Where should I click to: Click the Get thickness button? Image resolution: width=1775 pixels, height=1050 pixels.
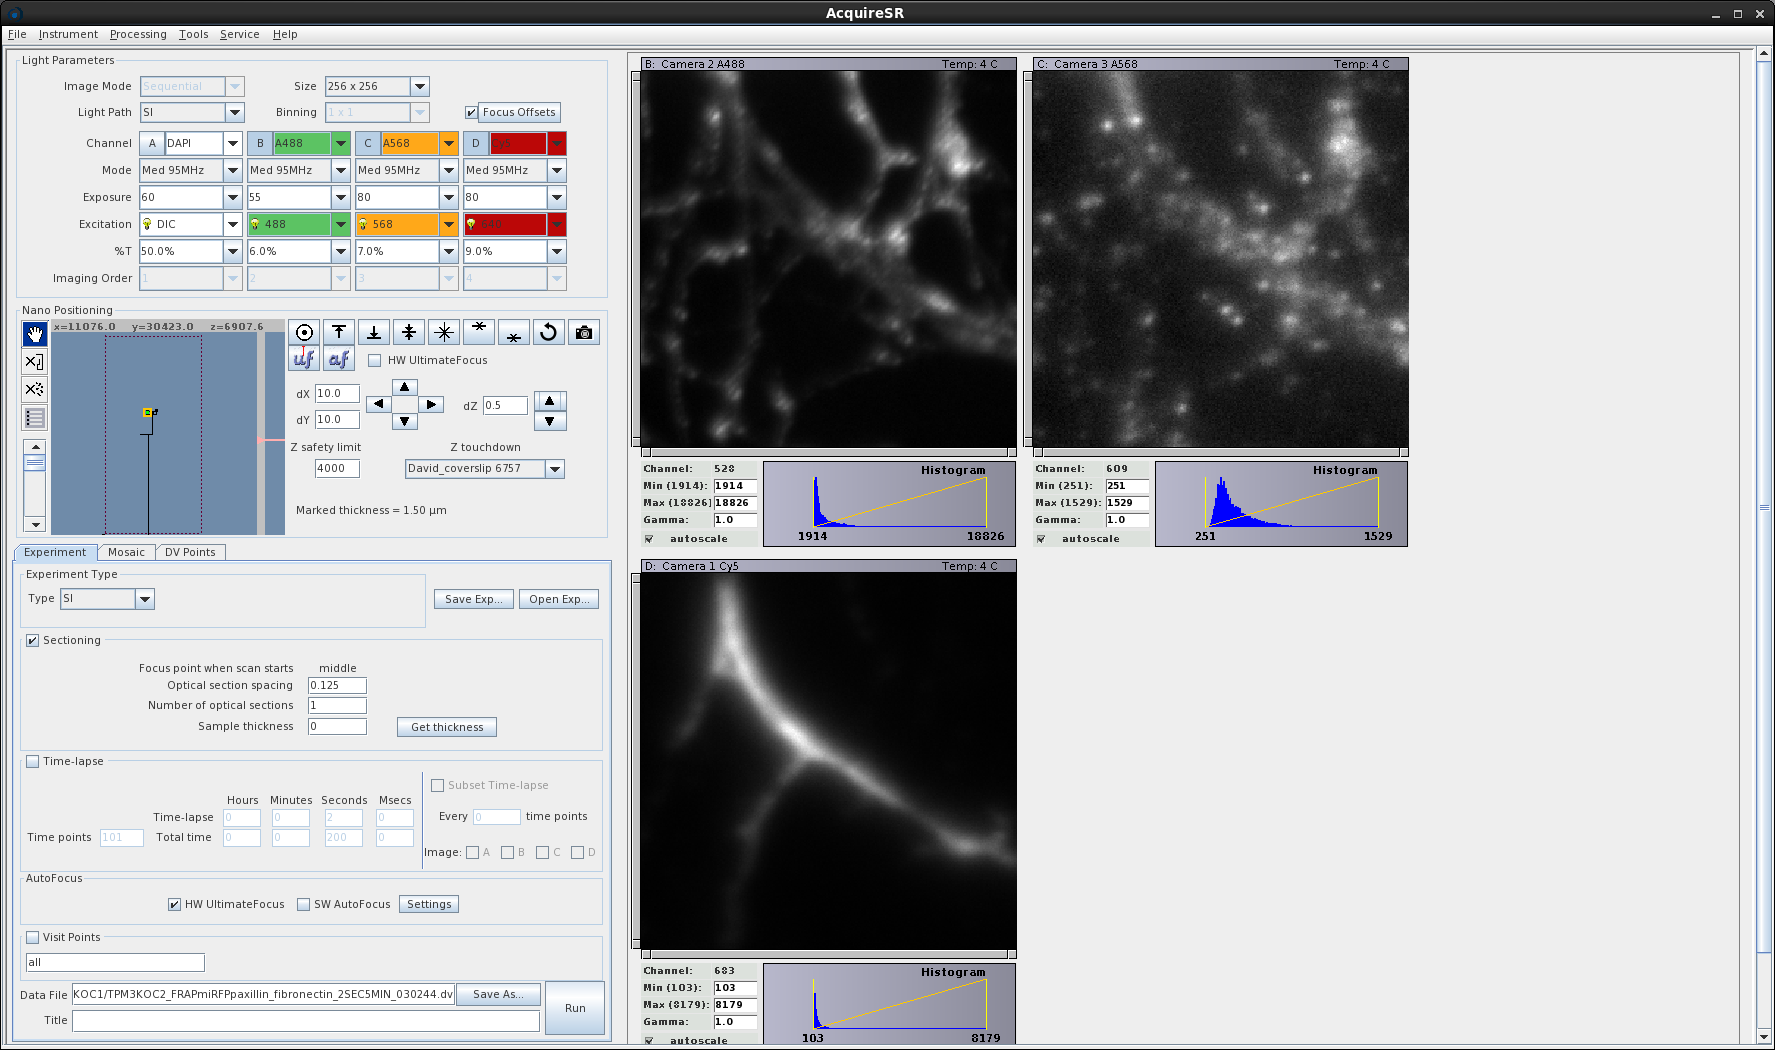(x=447, y=727)
